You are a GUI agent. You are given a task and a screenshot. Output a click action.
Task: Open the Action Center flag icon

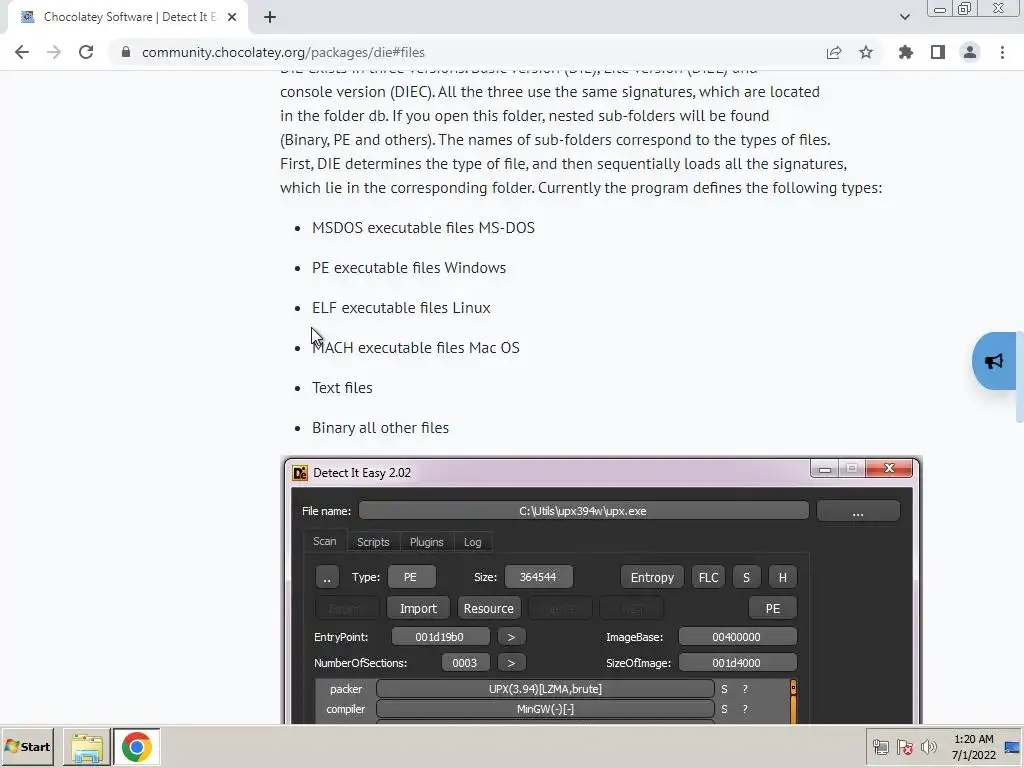(x=904, y=746)
